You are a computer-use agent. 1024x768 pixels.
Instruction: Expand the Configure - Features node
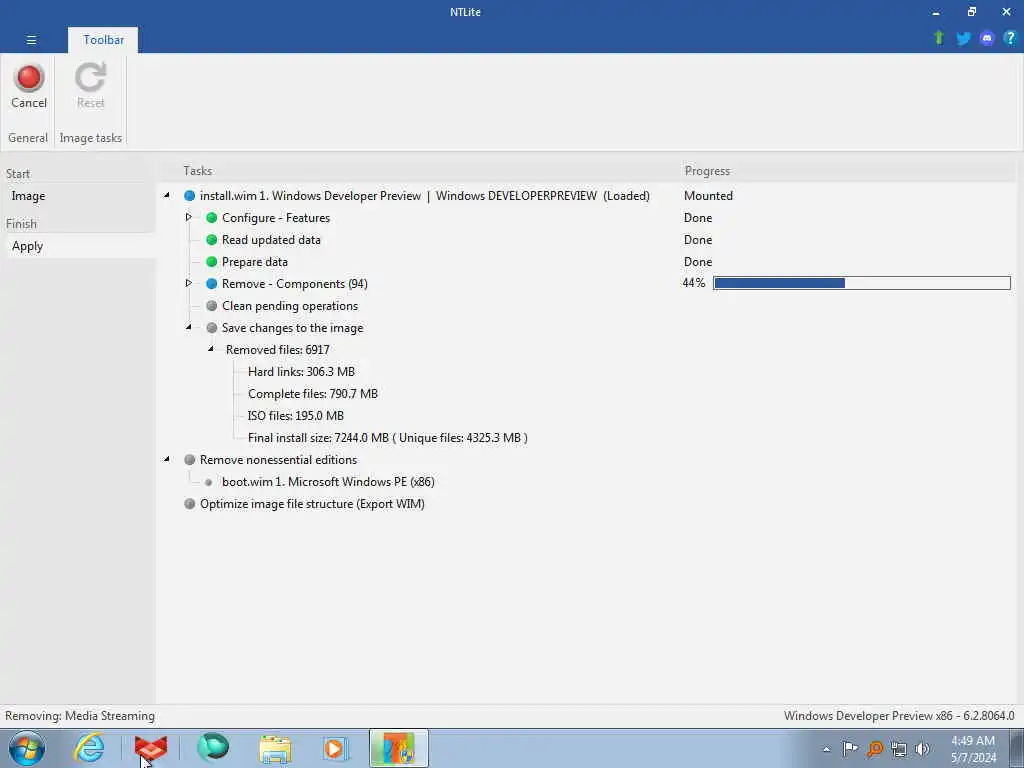coord(189,217)
